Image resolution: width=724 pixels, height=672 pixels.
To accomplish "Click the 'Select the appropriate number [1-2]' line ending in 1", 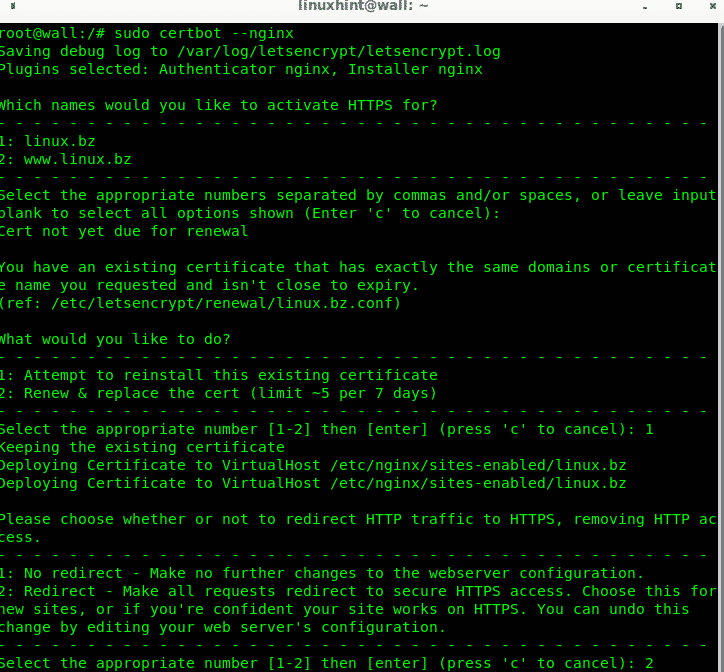I will [x=326, y=430].
